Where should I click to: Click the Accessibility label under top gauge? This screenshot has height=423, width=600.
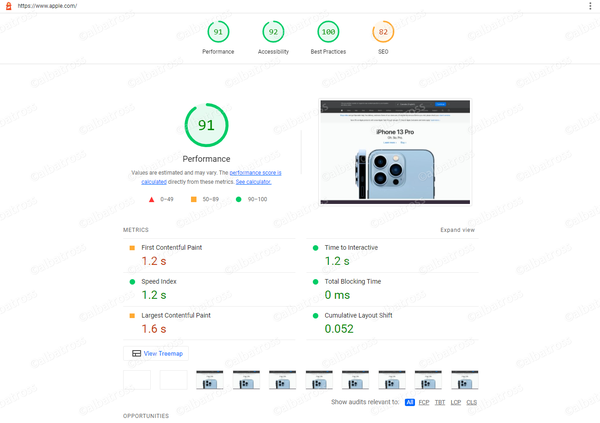273,52
